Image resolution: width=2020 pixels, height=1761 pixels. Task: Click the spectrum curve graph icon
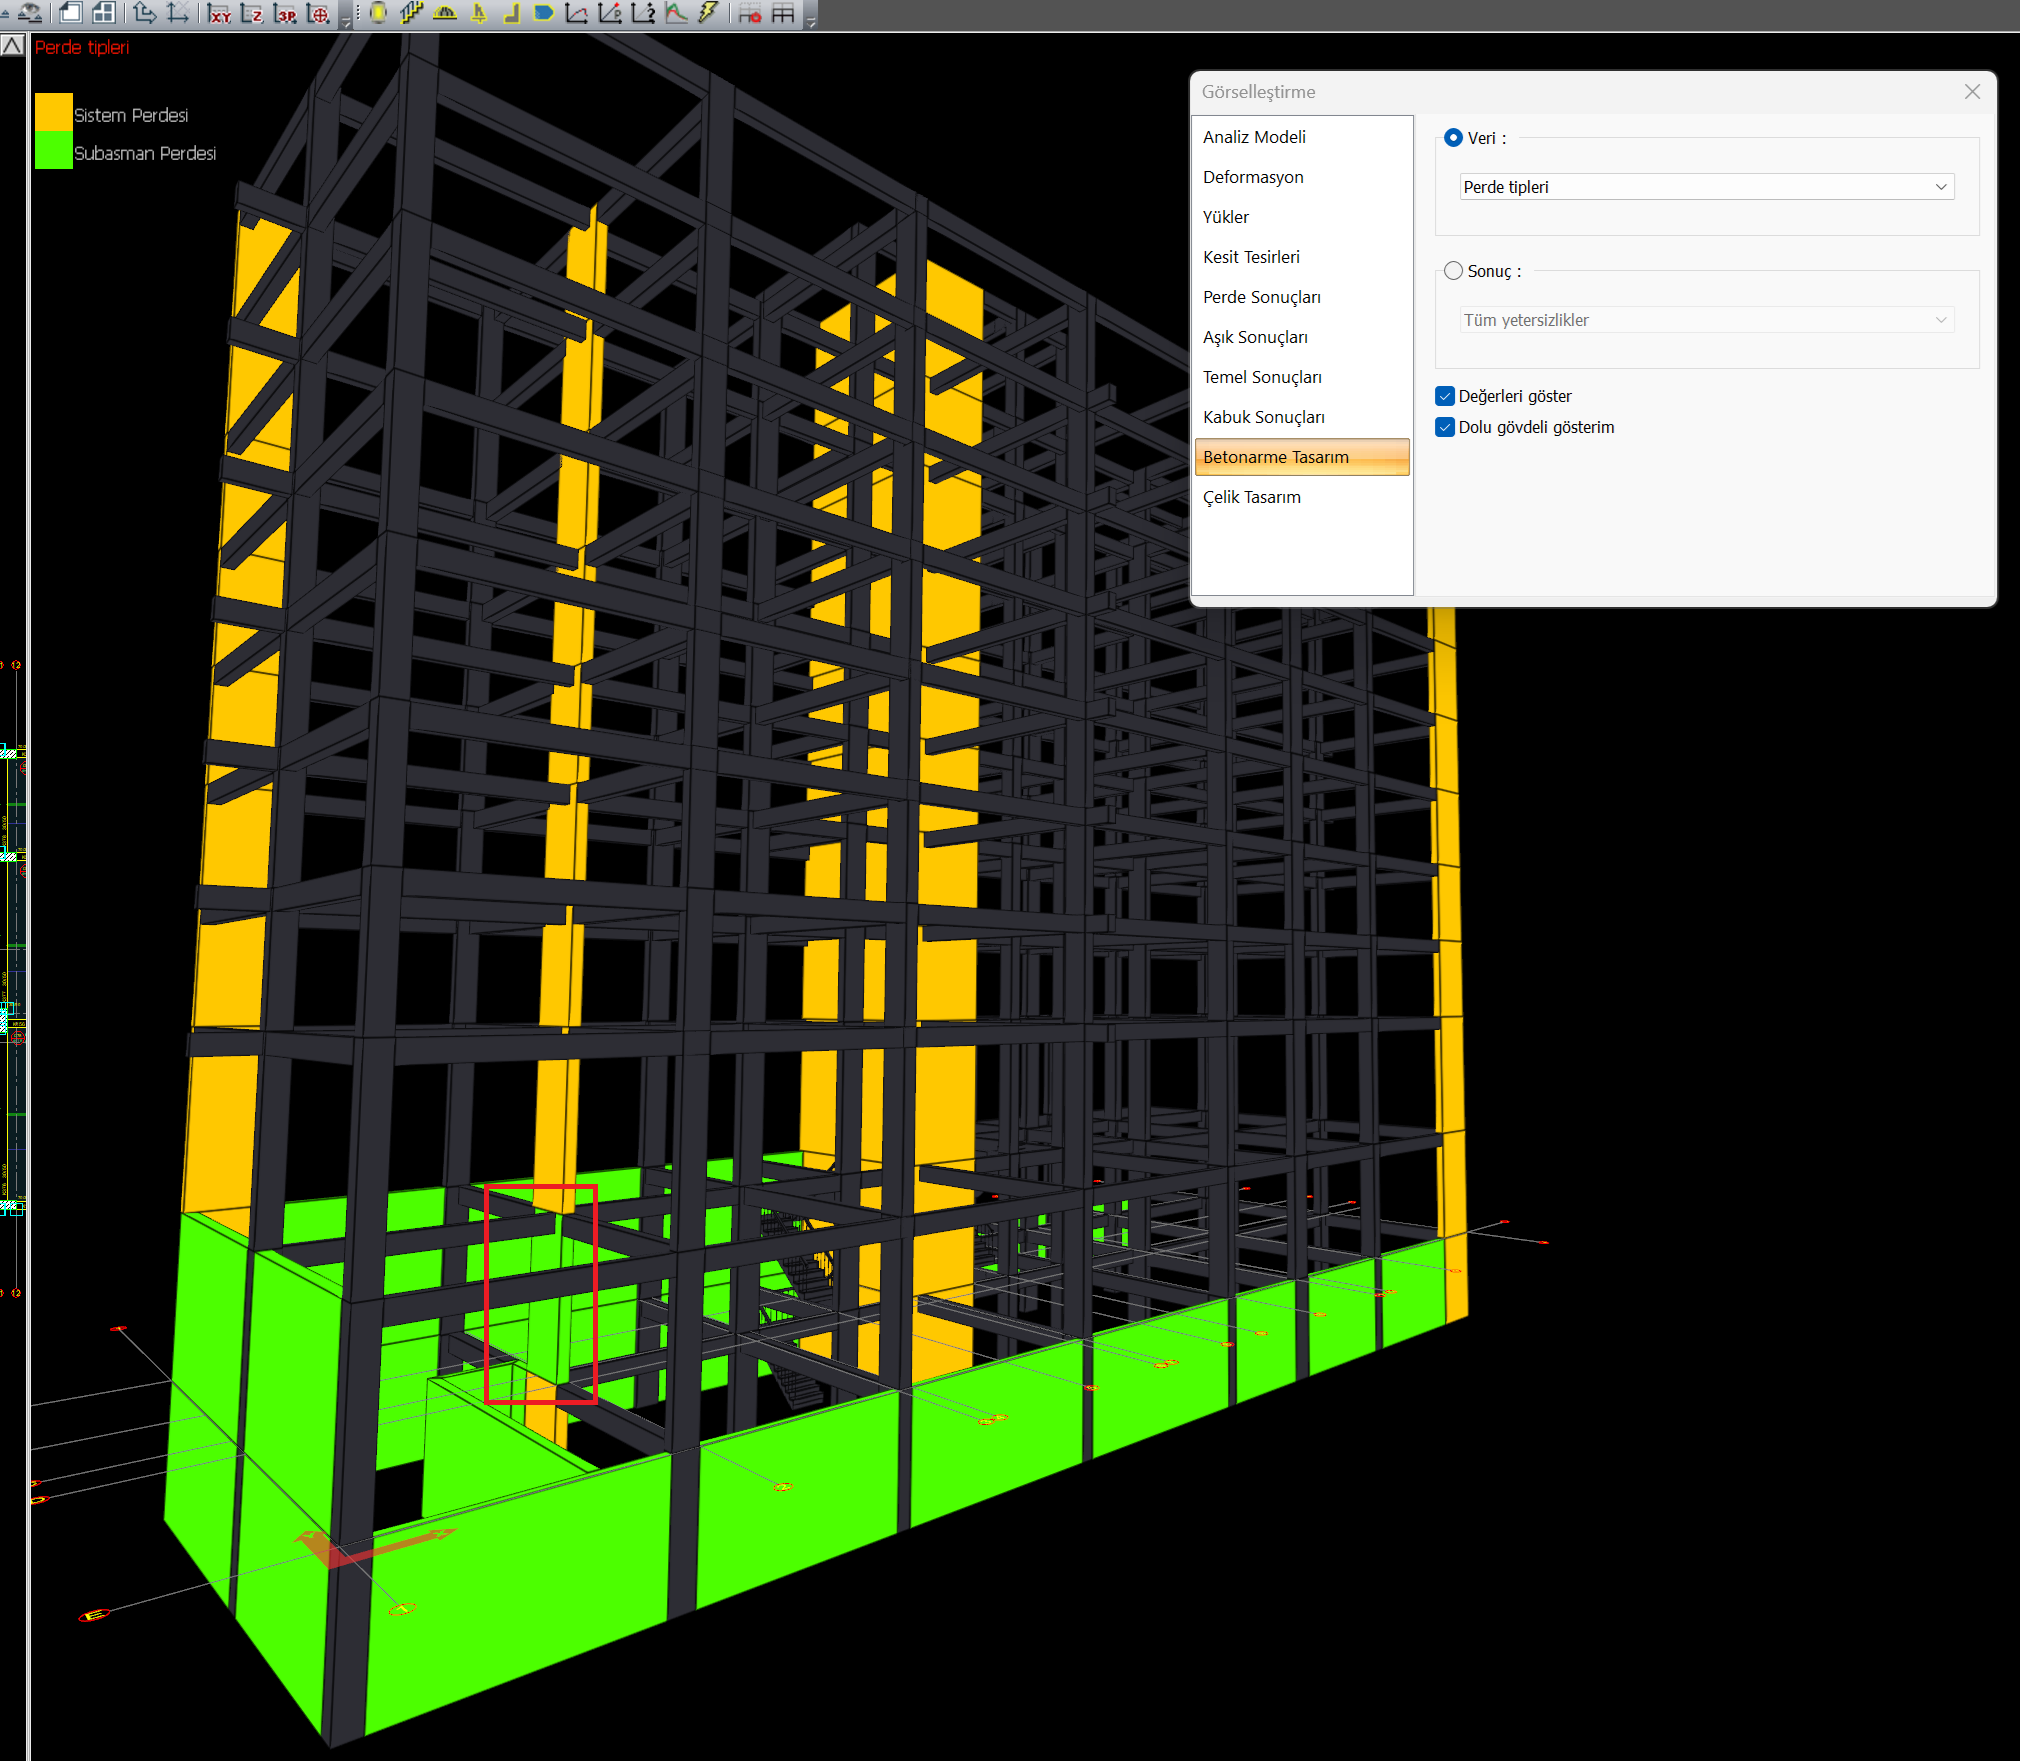point(677,13)
